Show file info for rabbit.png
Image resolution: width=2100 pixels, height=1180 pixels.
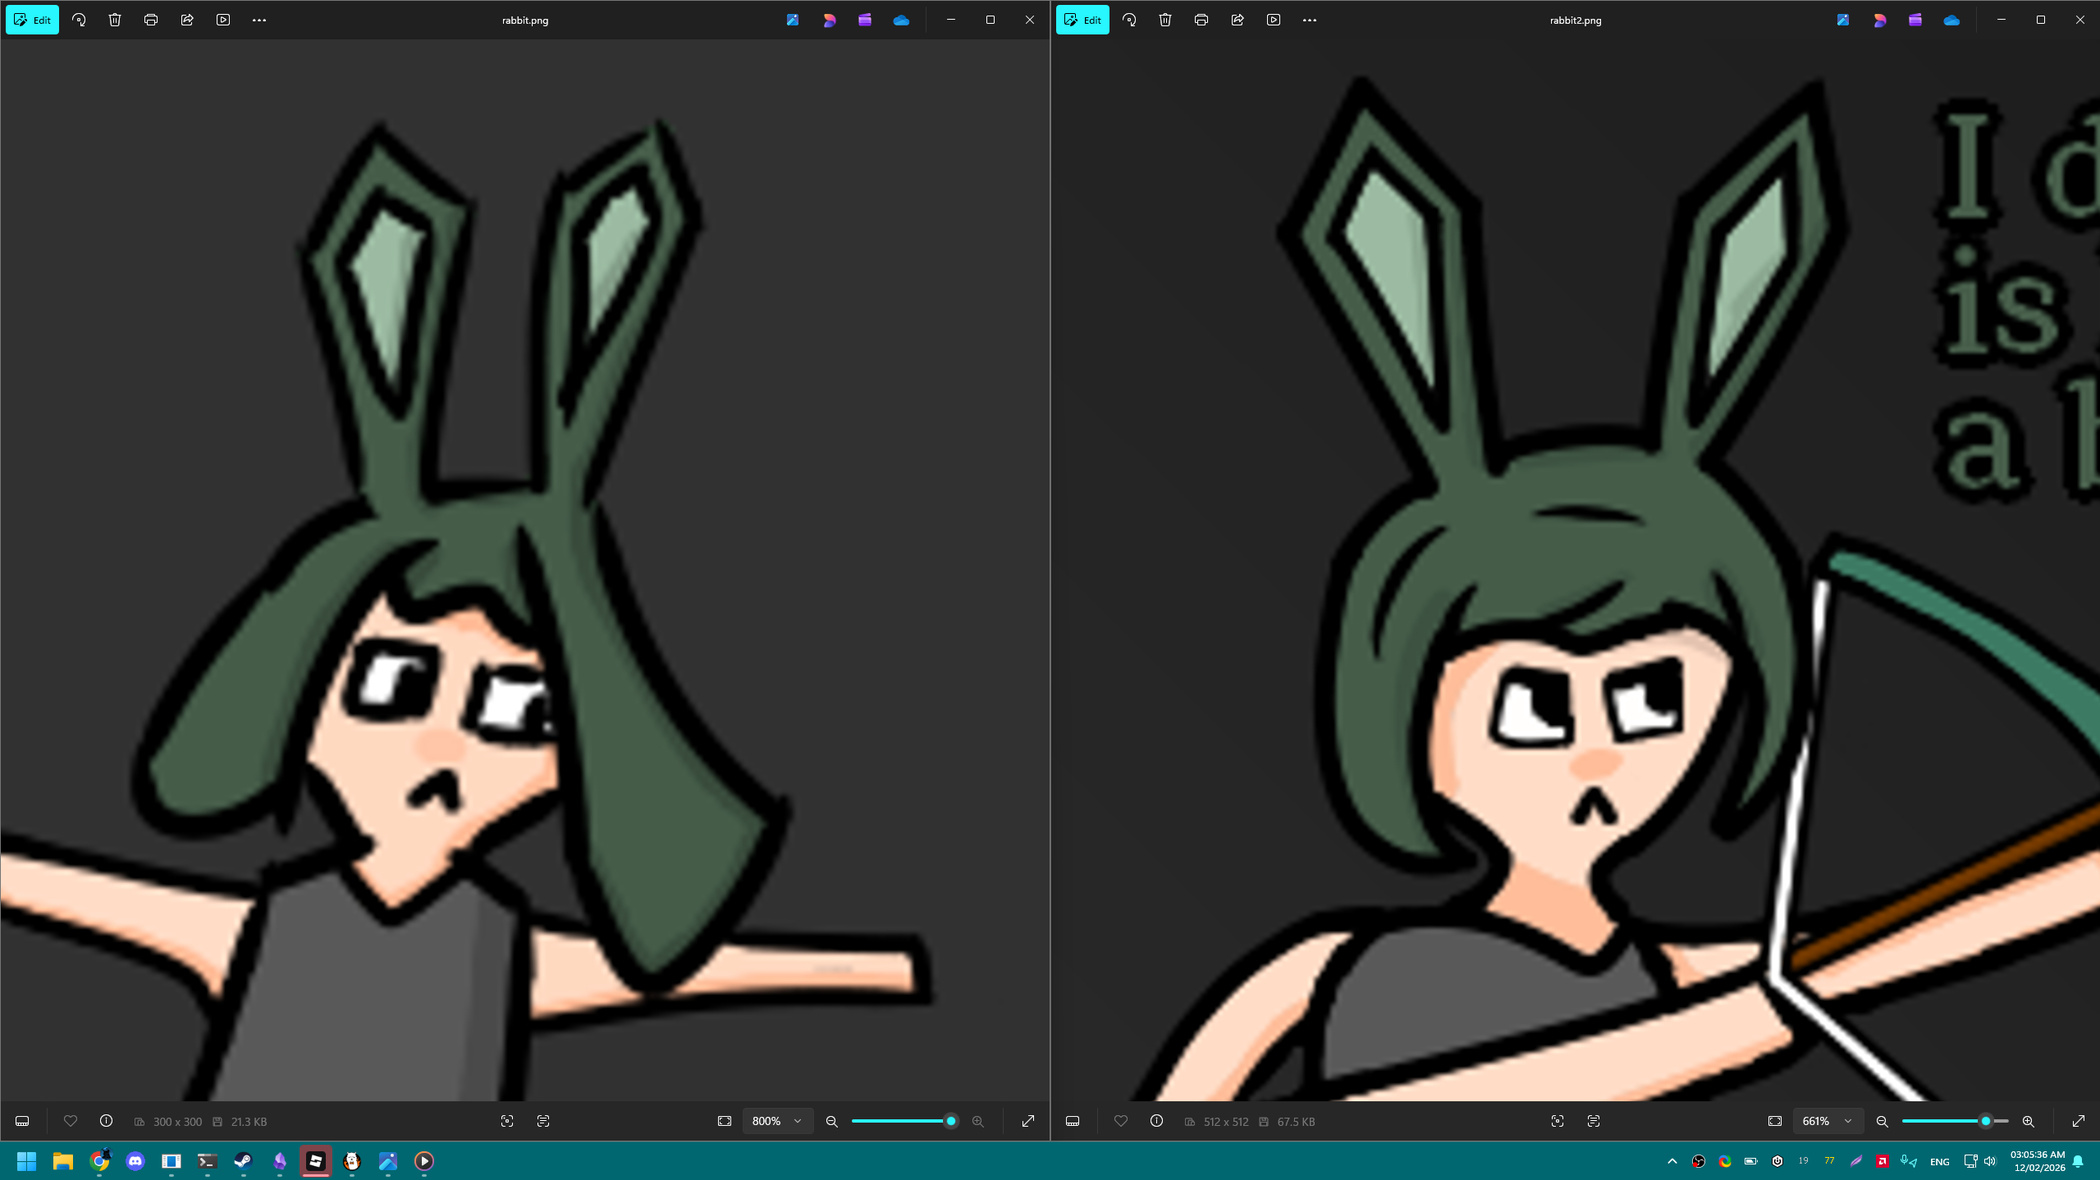click(x=106, y=1121)
